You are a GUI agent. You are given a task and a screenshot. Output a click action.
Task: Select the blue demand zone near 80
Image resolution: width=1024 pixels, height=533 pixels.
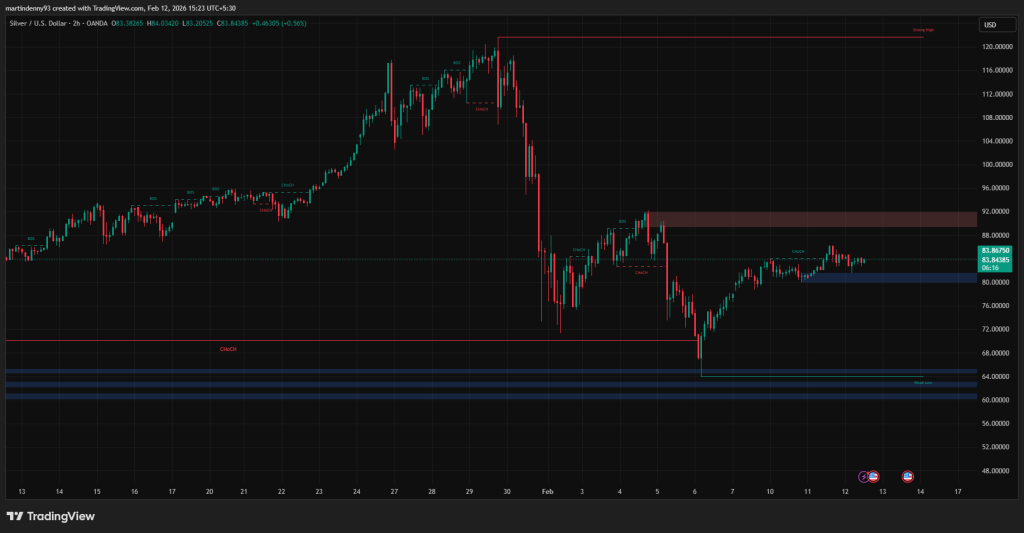pos(888,277)
